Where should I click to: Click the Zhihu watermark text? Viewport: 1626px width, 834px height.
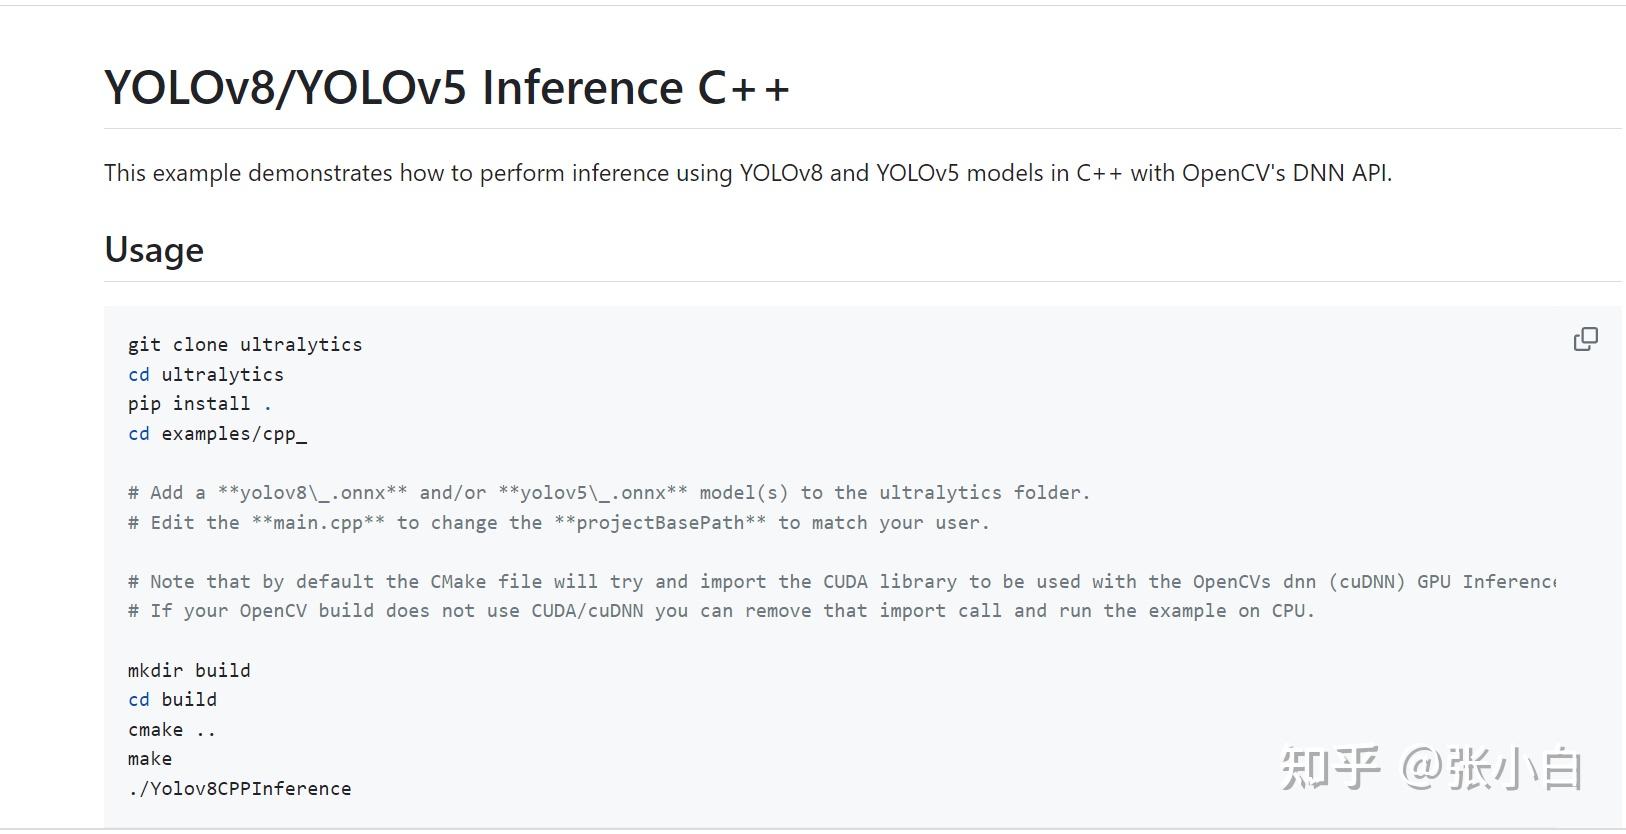click(1431, 769)
